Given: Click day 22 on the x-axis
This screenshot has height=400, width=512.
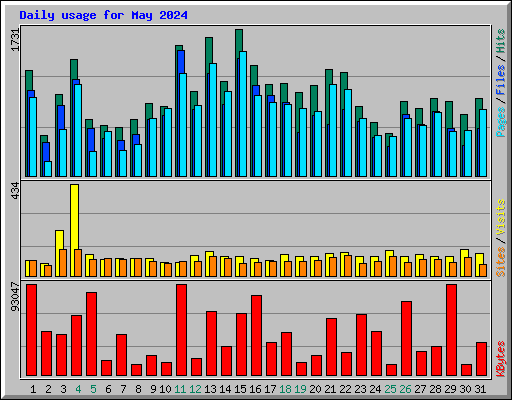Looking at the screenshot, I should pyautogui.click(x=345, y=389).
